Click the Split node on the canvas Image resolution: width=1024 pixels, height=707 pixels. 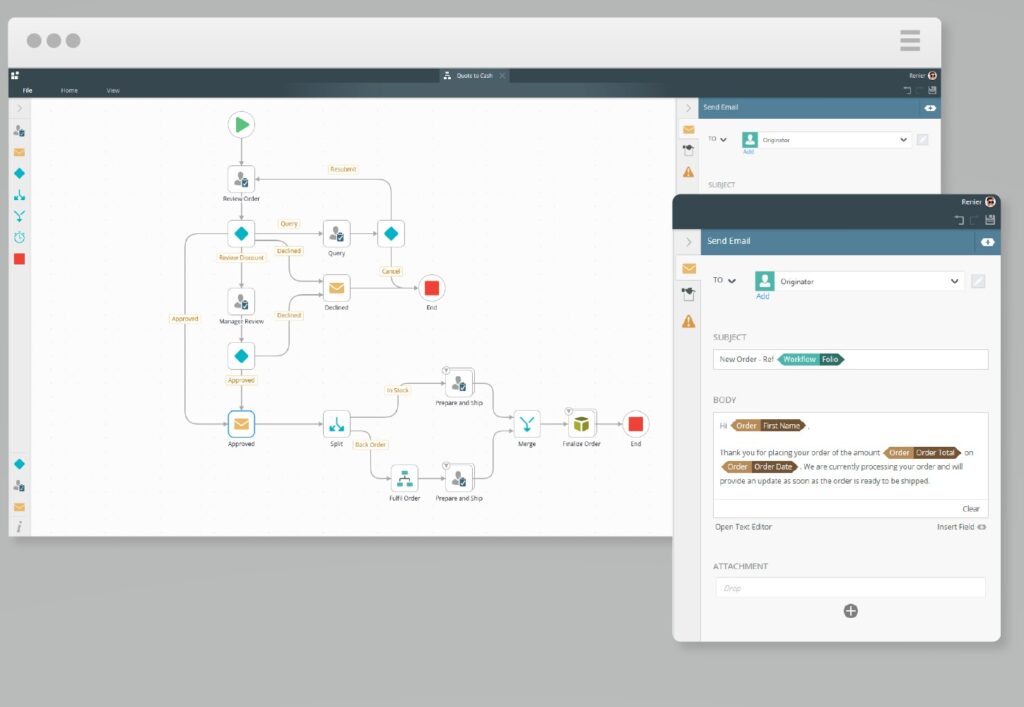click(x=336, y=423)
